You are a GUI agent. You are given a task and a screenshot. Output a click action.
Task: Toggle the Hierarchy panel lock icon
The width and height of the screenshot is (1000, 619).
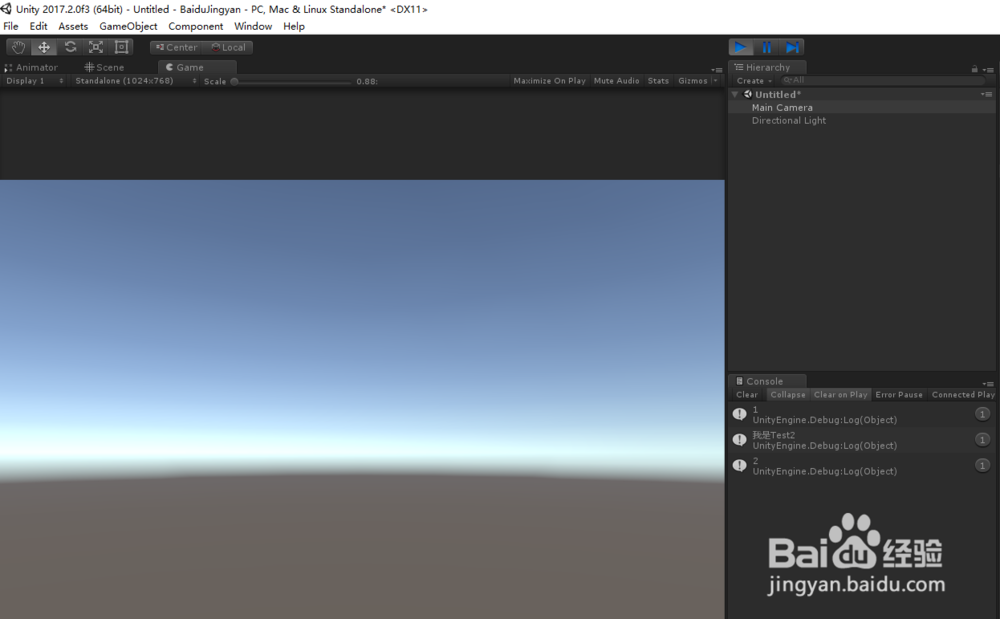[974, 69]
